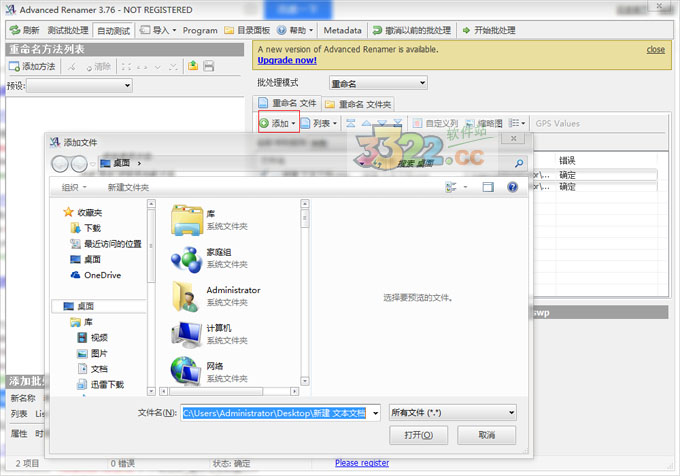Screen dimensions: 680x476
Task: Click the forward arrow in the 添加文件 dialog
Action: 79,164
